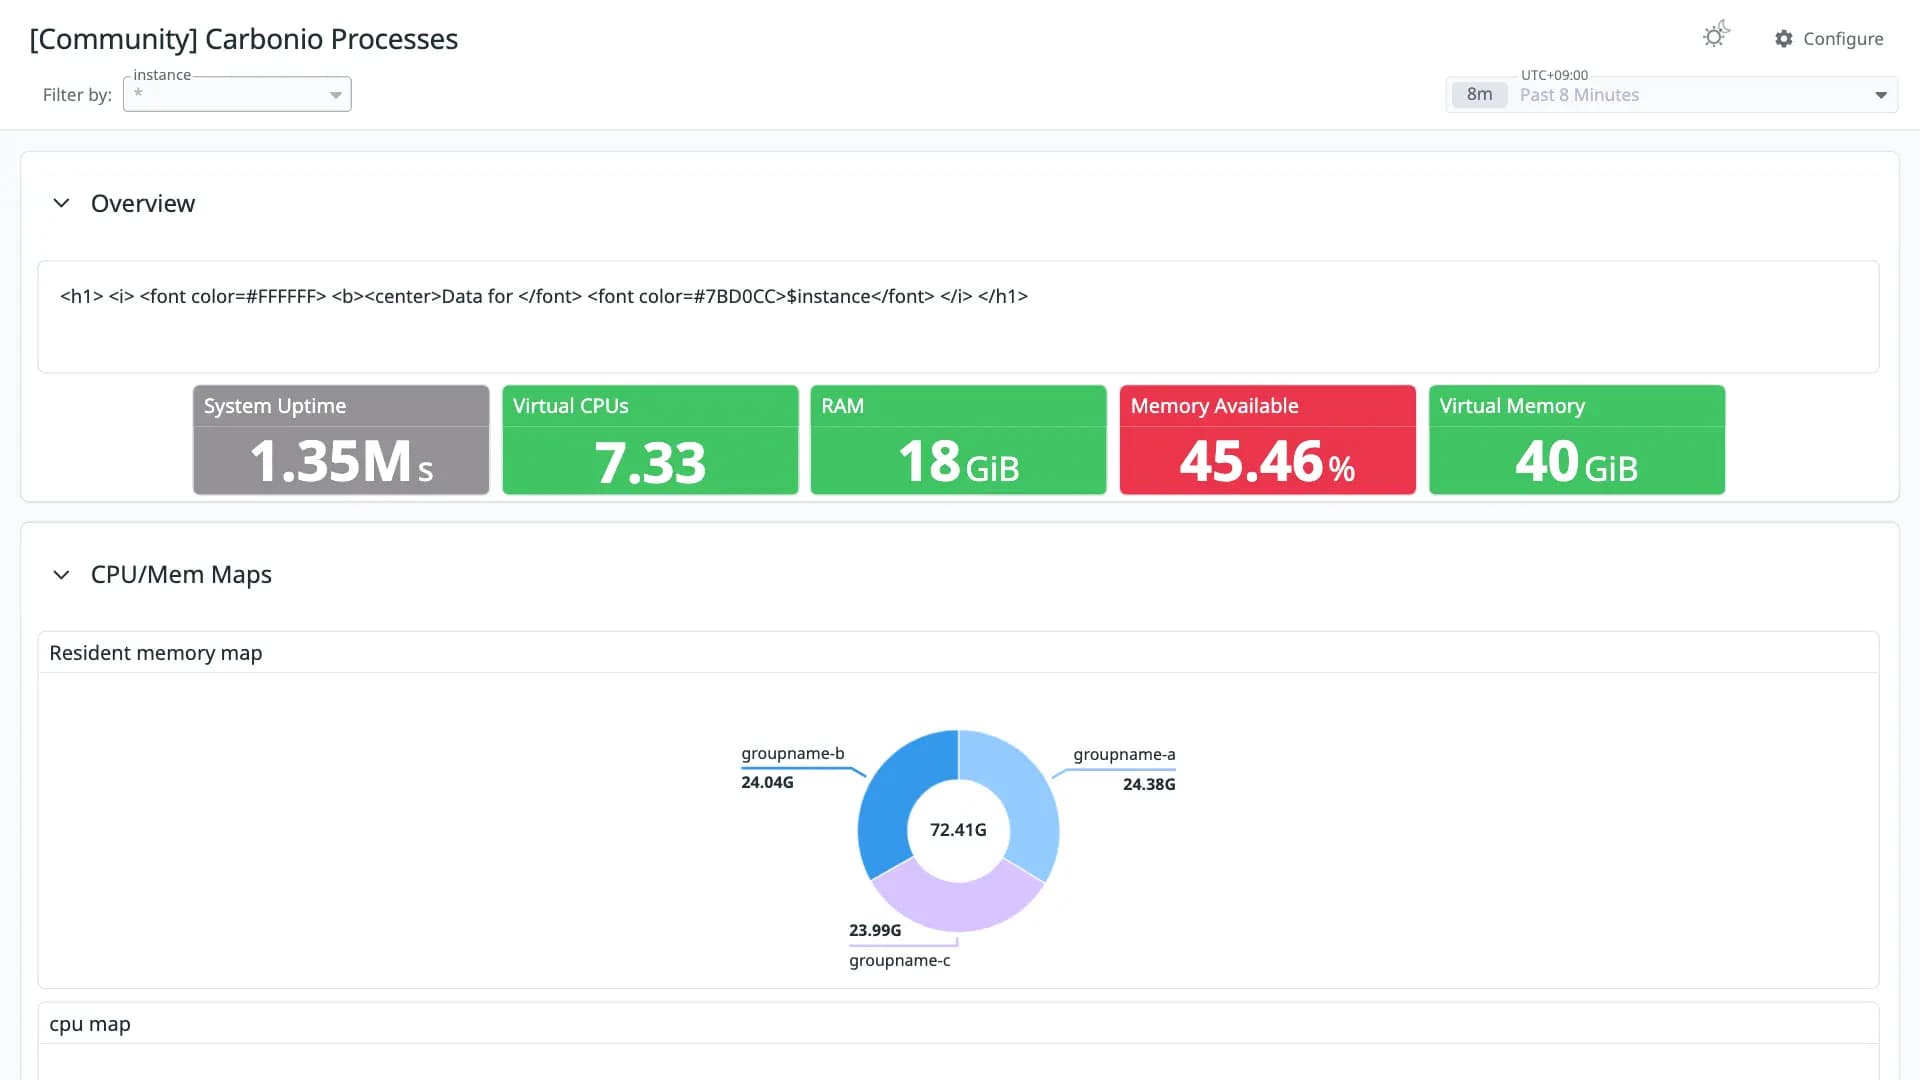Click the groupname-b legend label
The width and height of the screenshot is (1920, 1080).
792,754
